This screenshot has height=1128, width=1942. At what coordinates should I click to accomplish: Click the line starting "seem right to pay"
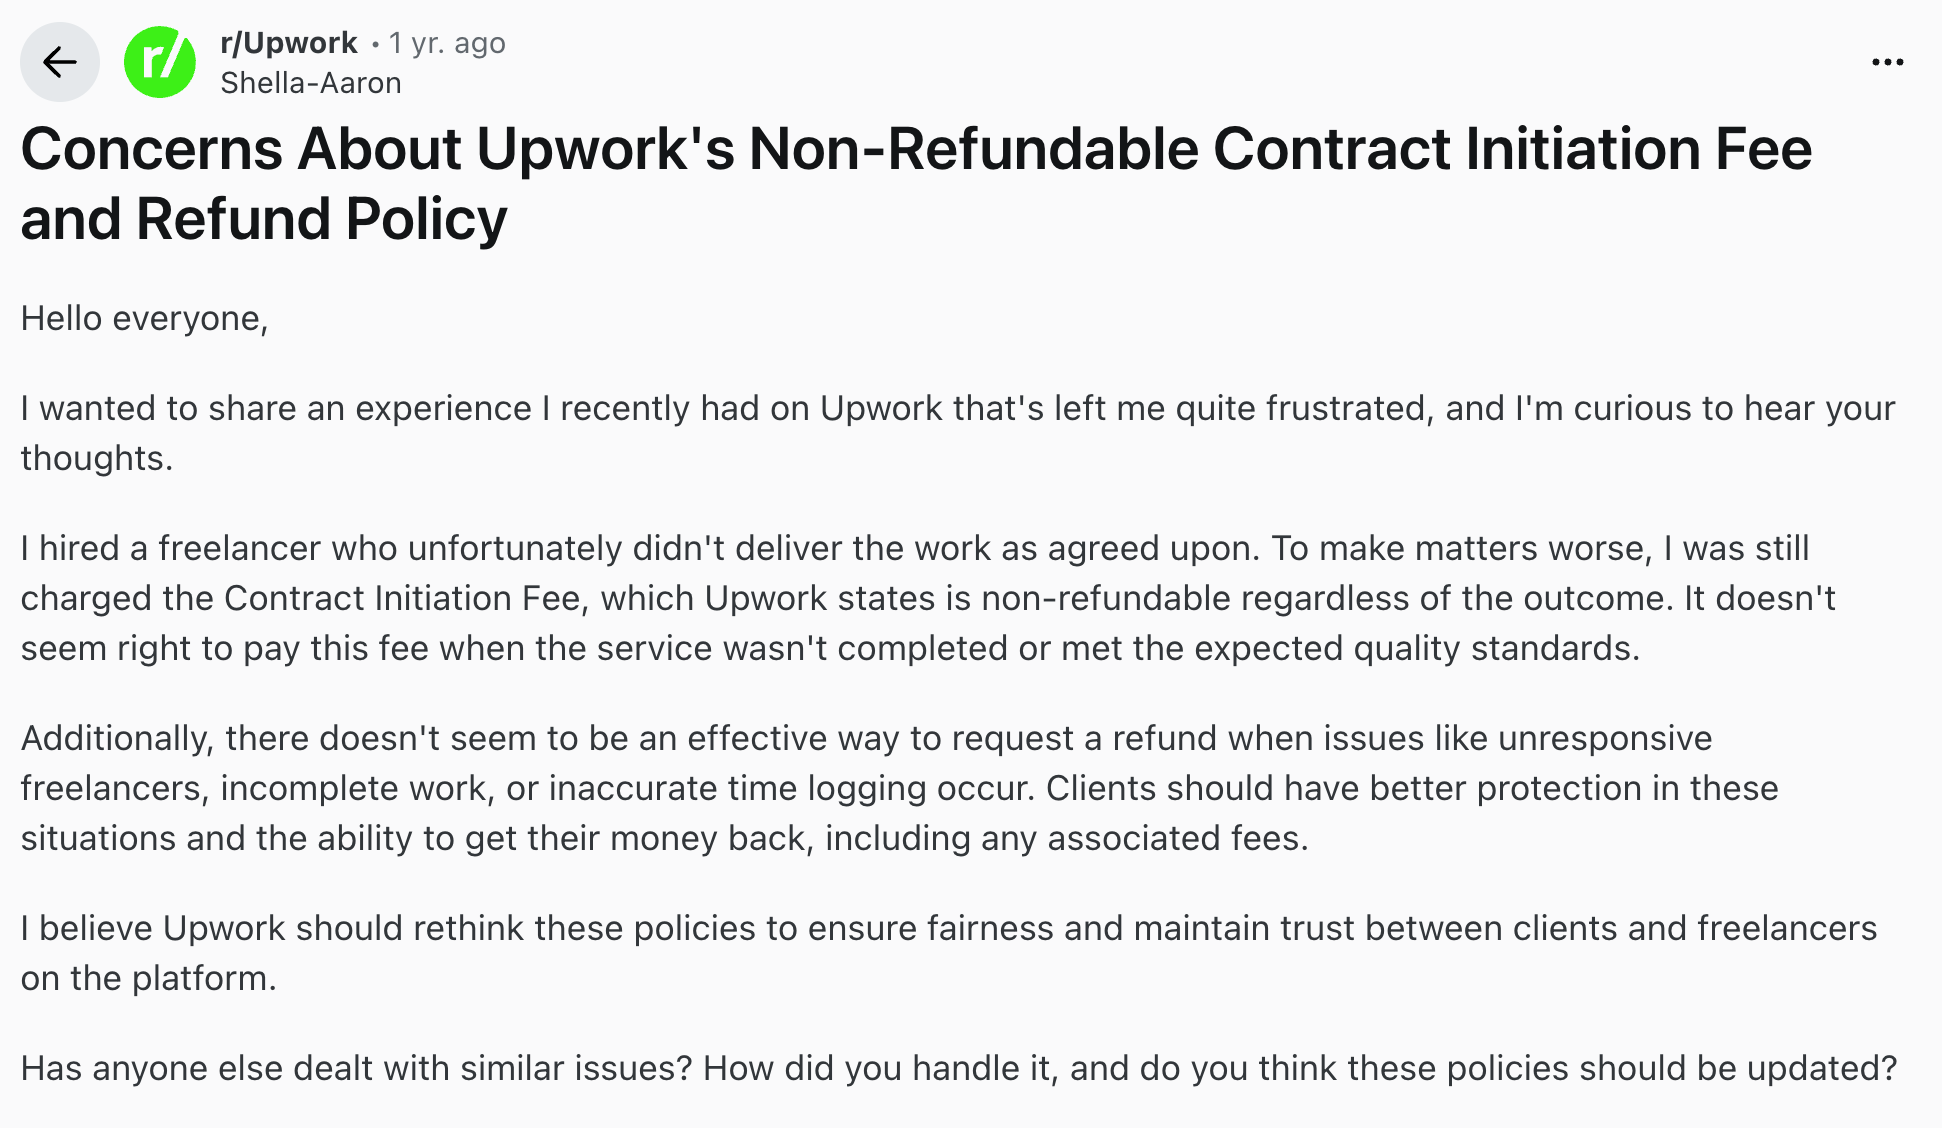[x=830, y=648]
